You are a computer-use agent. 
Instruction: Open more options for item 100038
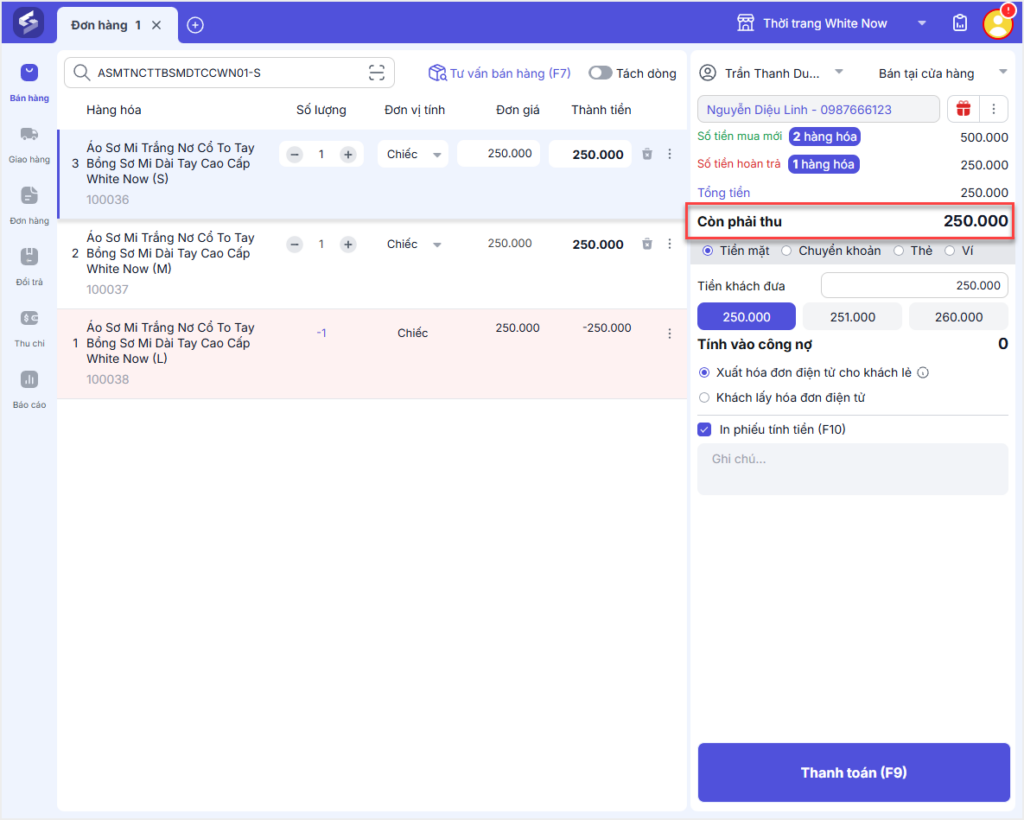coord(669,334)
